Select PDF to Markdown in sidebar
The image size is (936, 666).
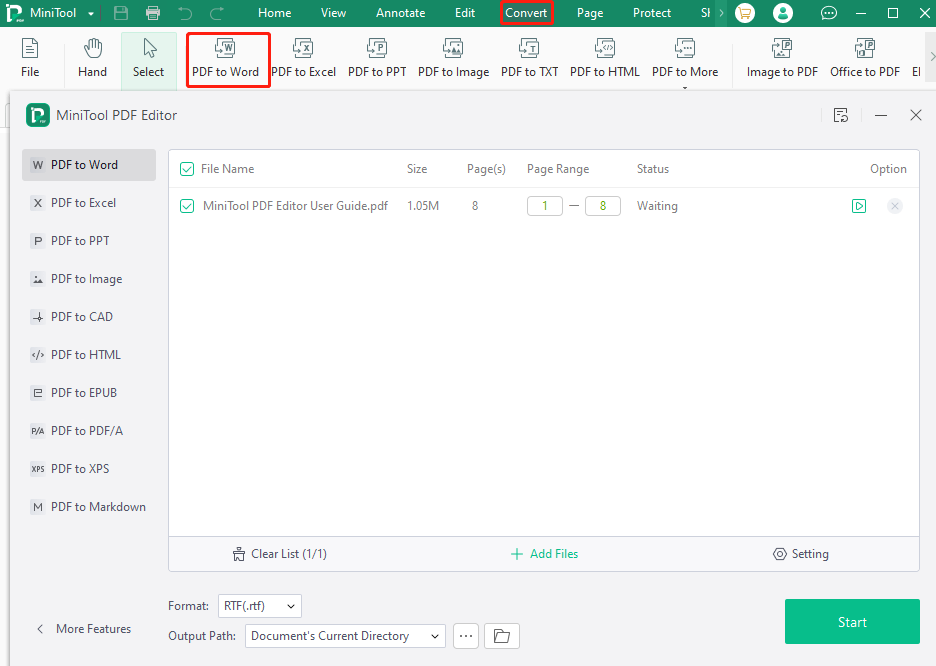click(x=89, y=507)
